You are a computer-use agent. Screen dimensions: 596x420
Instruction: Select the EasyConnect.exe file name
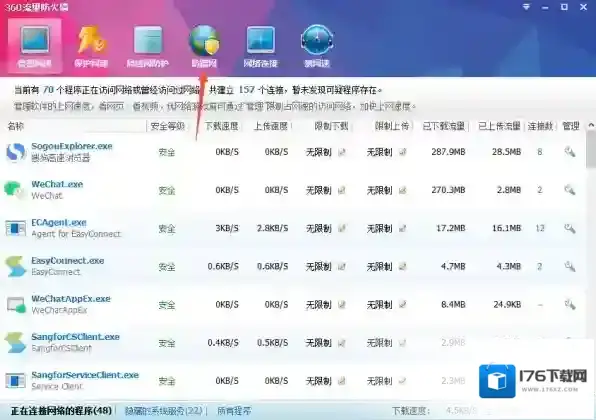click(x=68, y=261)
